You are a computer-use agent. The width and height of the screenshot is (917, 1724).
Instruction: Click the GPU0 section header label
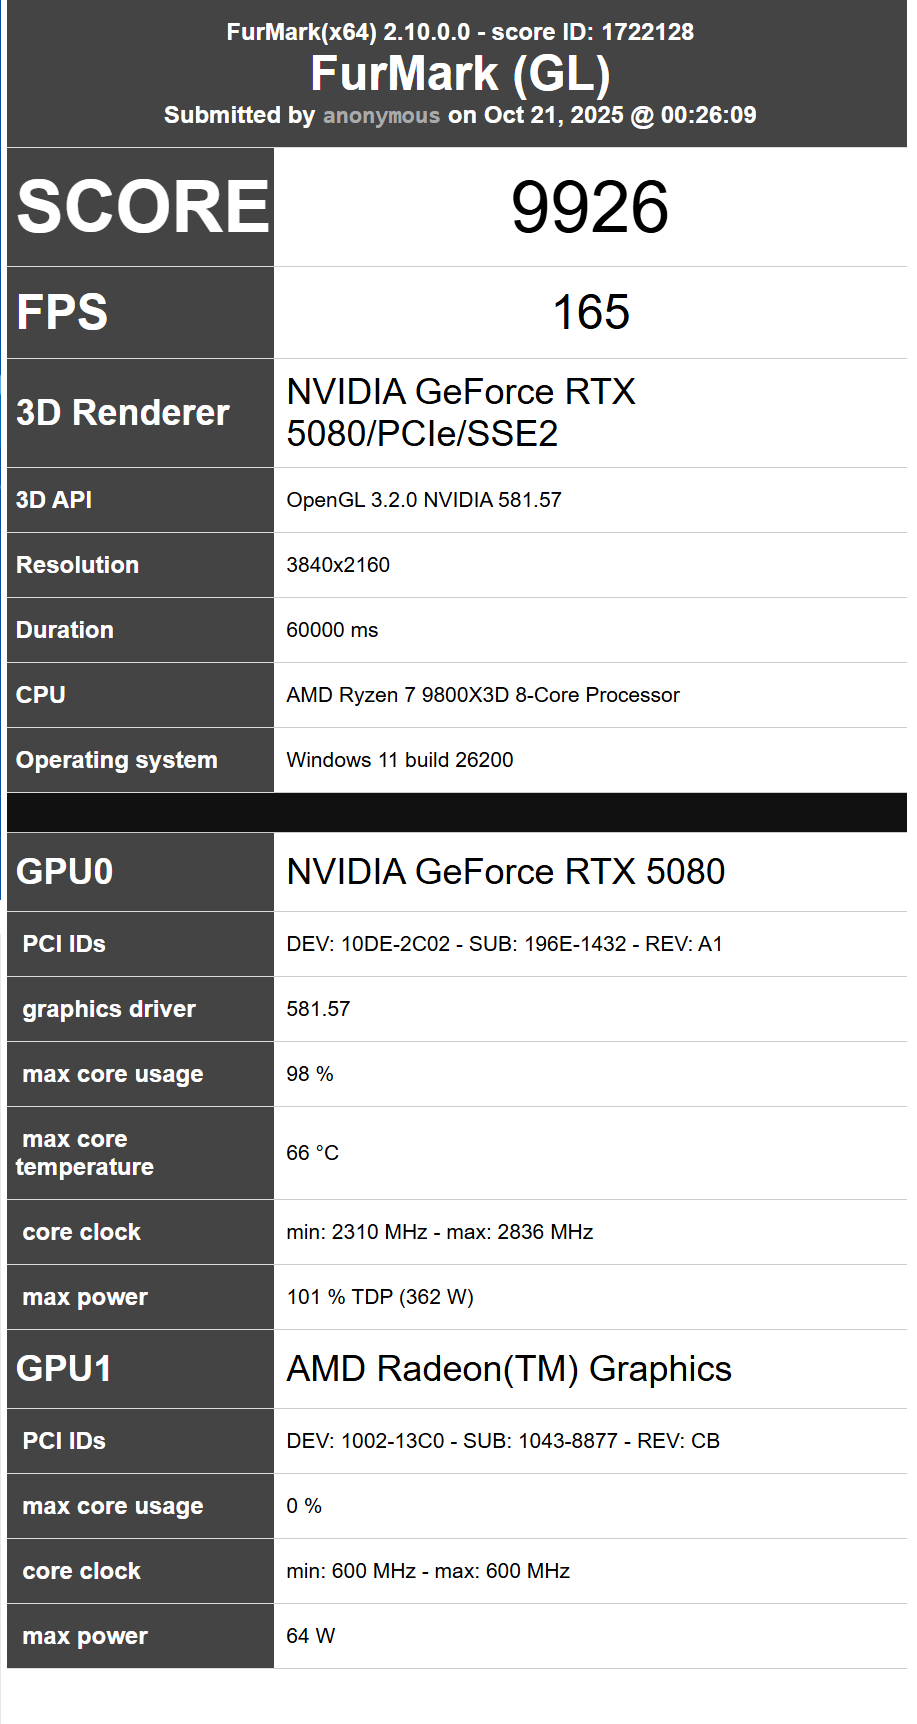click(65, 872)
